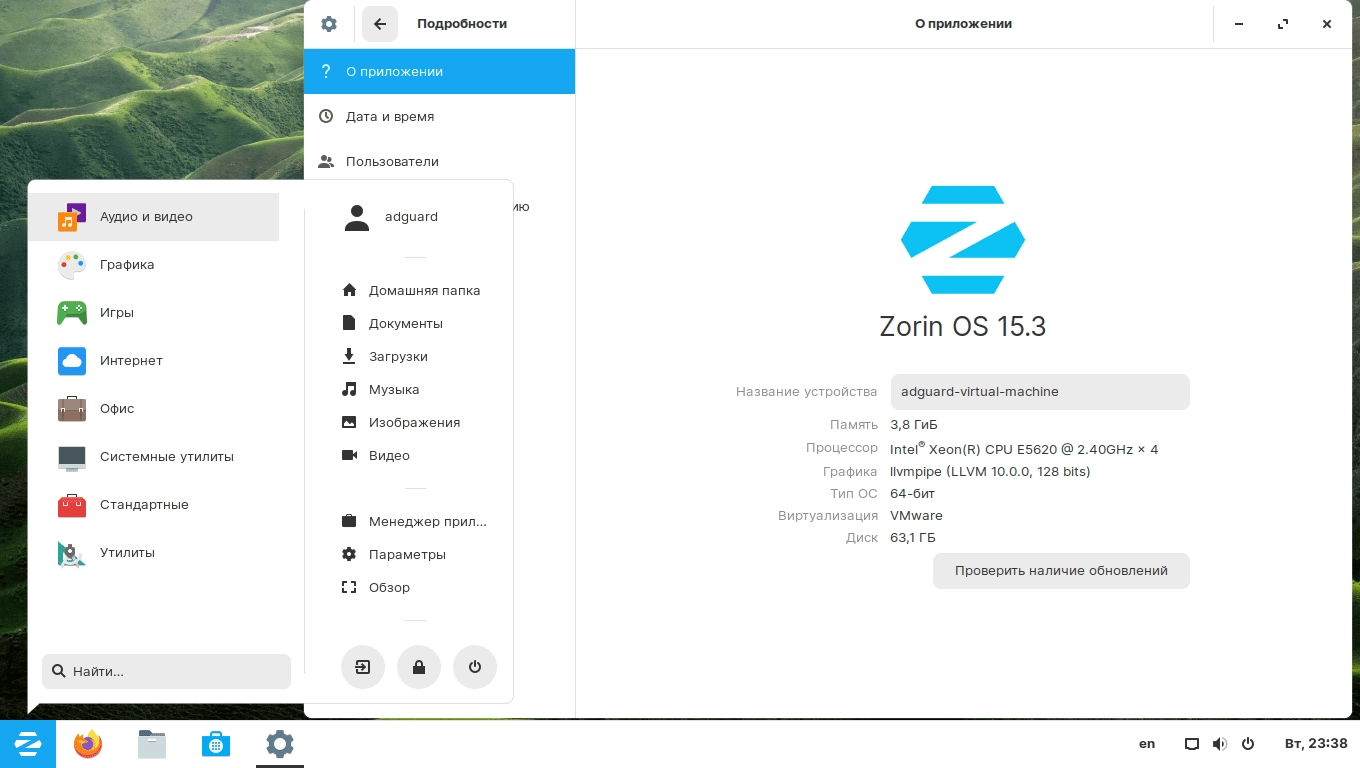Screen dimensions: 1360x768
Task: Click the Zorin OS logo
Action: pyautogui.click(x=963, y=240)
